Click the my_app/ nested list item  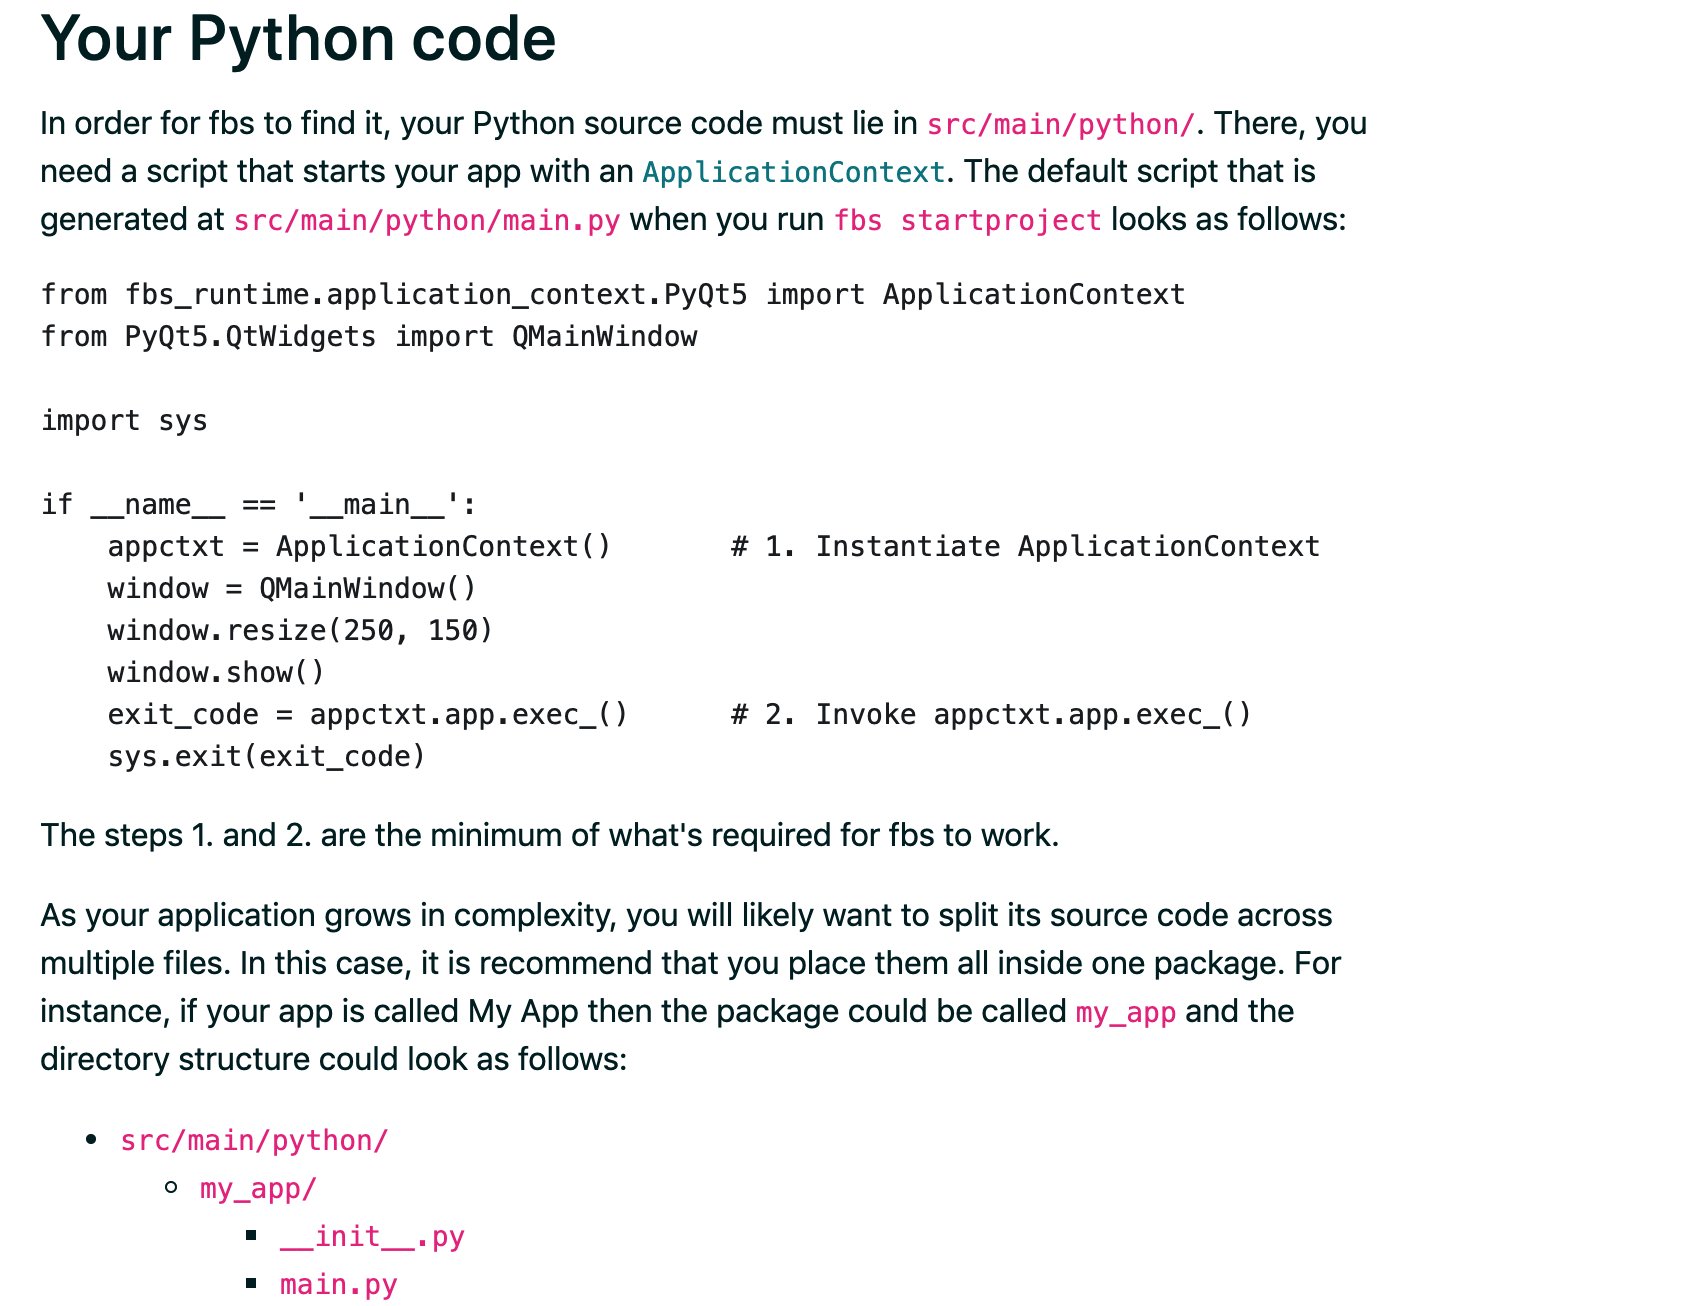pos(258,1188)
